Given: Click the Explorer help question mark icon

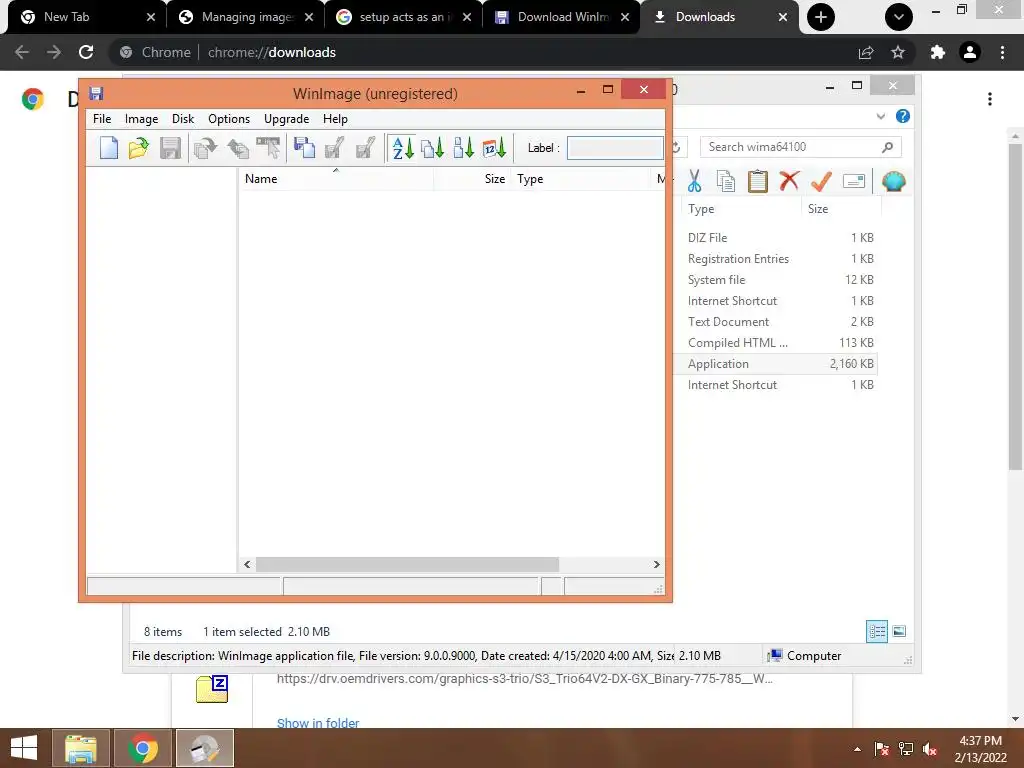Looking at the screenshot, I should pyautogui.click(x=903, y=116).
